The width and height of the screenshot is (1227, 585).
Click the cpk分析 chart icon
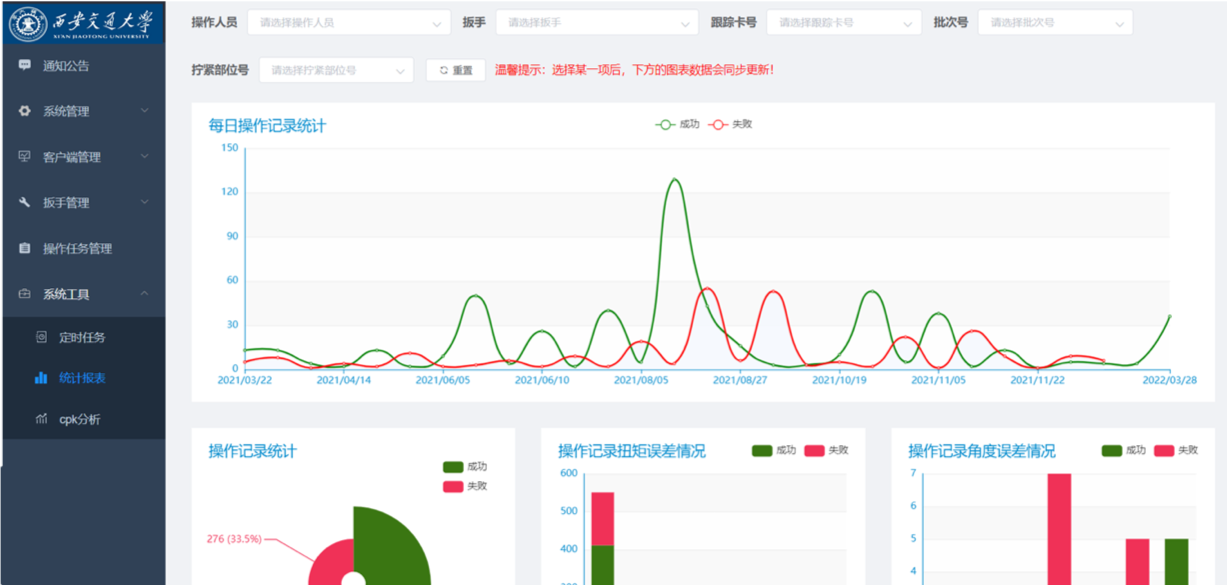pyautogui.click(x=41, y=419)
